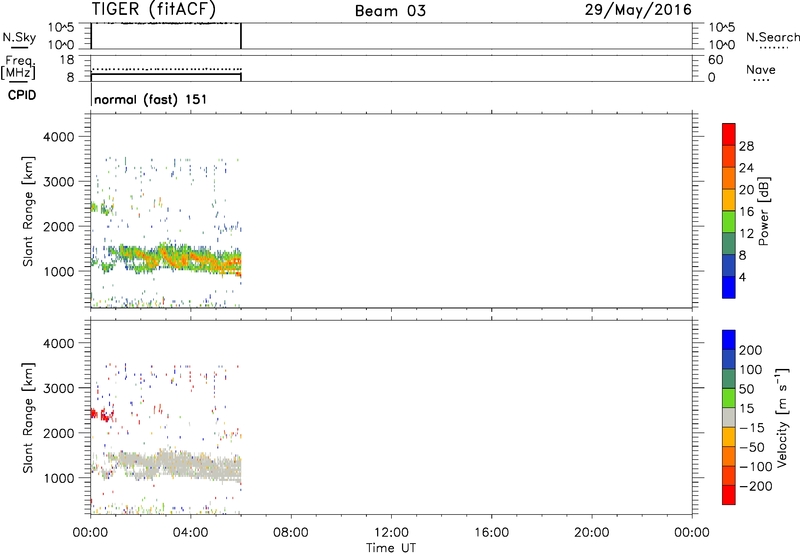Screen dimensions: 800x554
Task: Click the -15 tick on velocity colorbar
Action: click(752, 428)
